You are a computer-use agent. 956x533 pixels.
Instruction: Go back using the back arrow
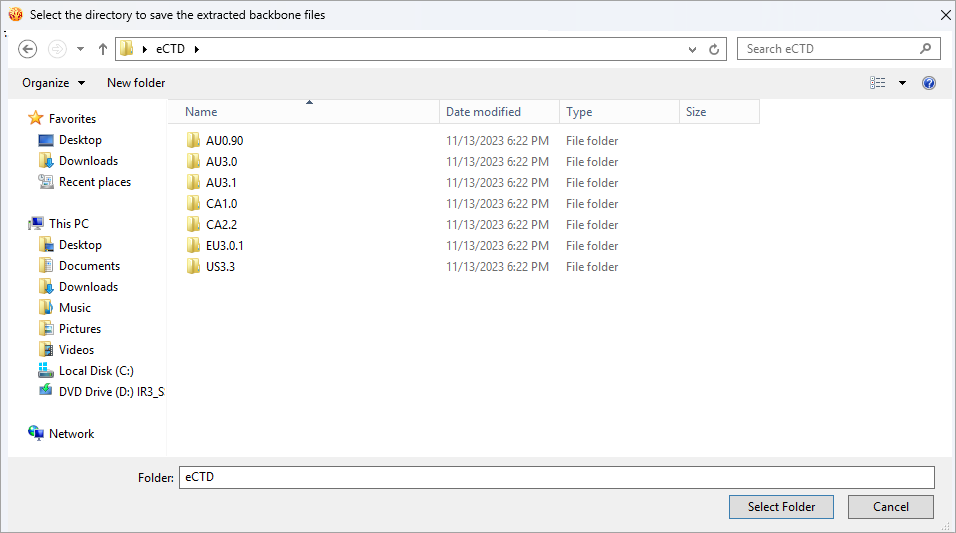click(x=27, y=49)
